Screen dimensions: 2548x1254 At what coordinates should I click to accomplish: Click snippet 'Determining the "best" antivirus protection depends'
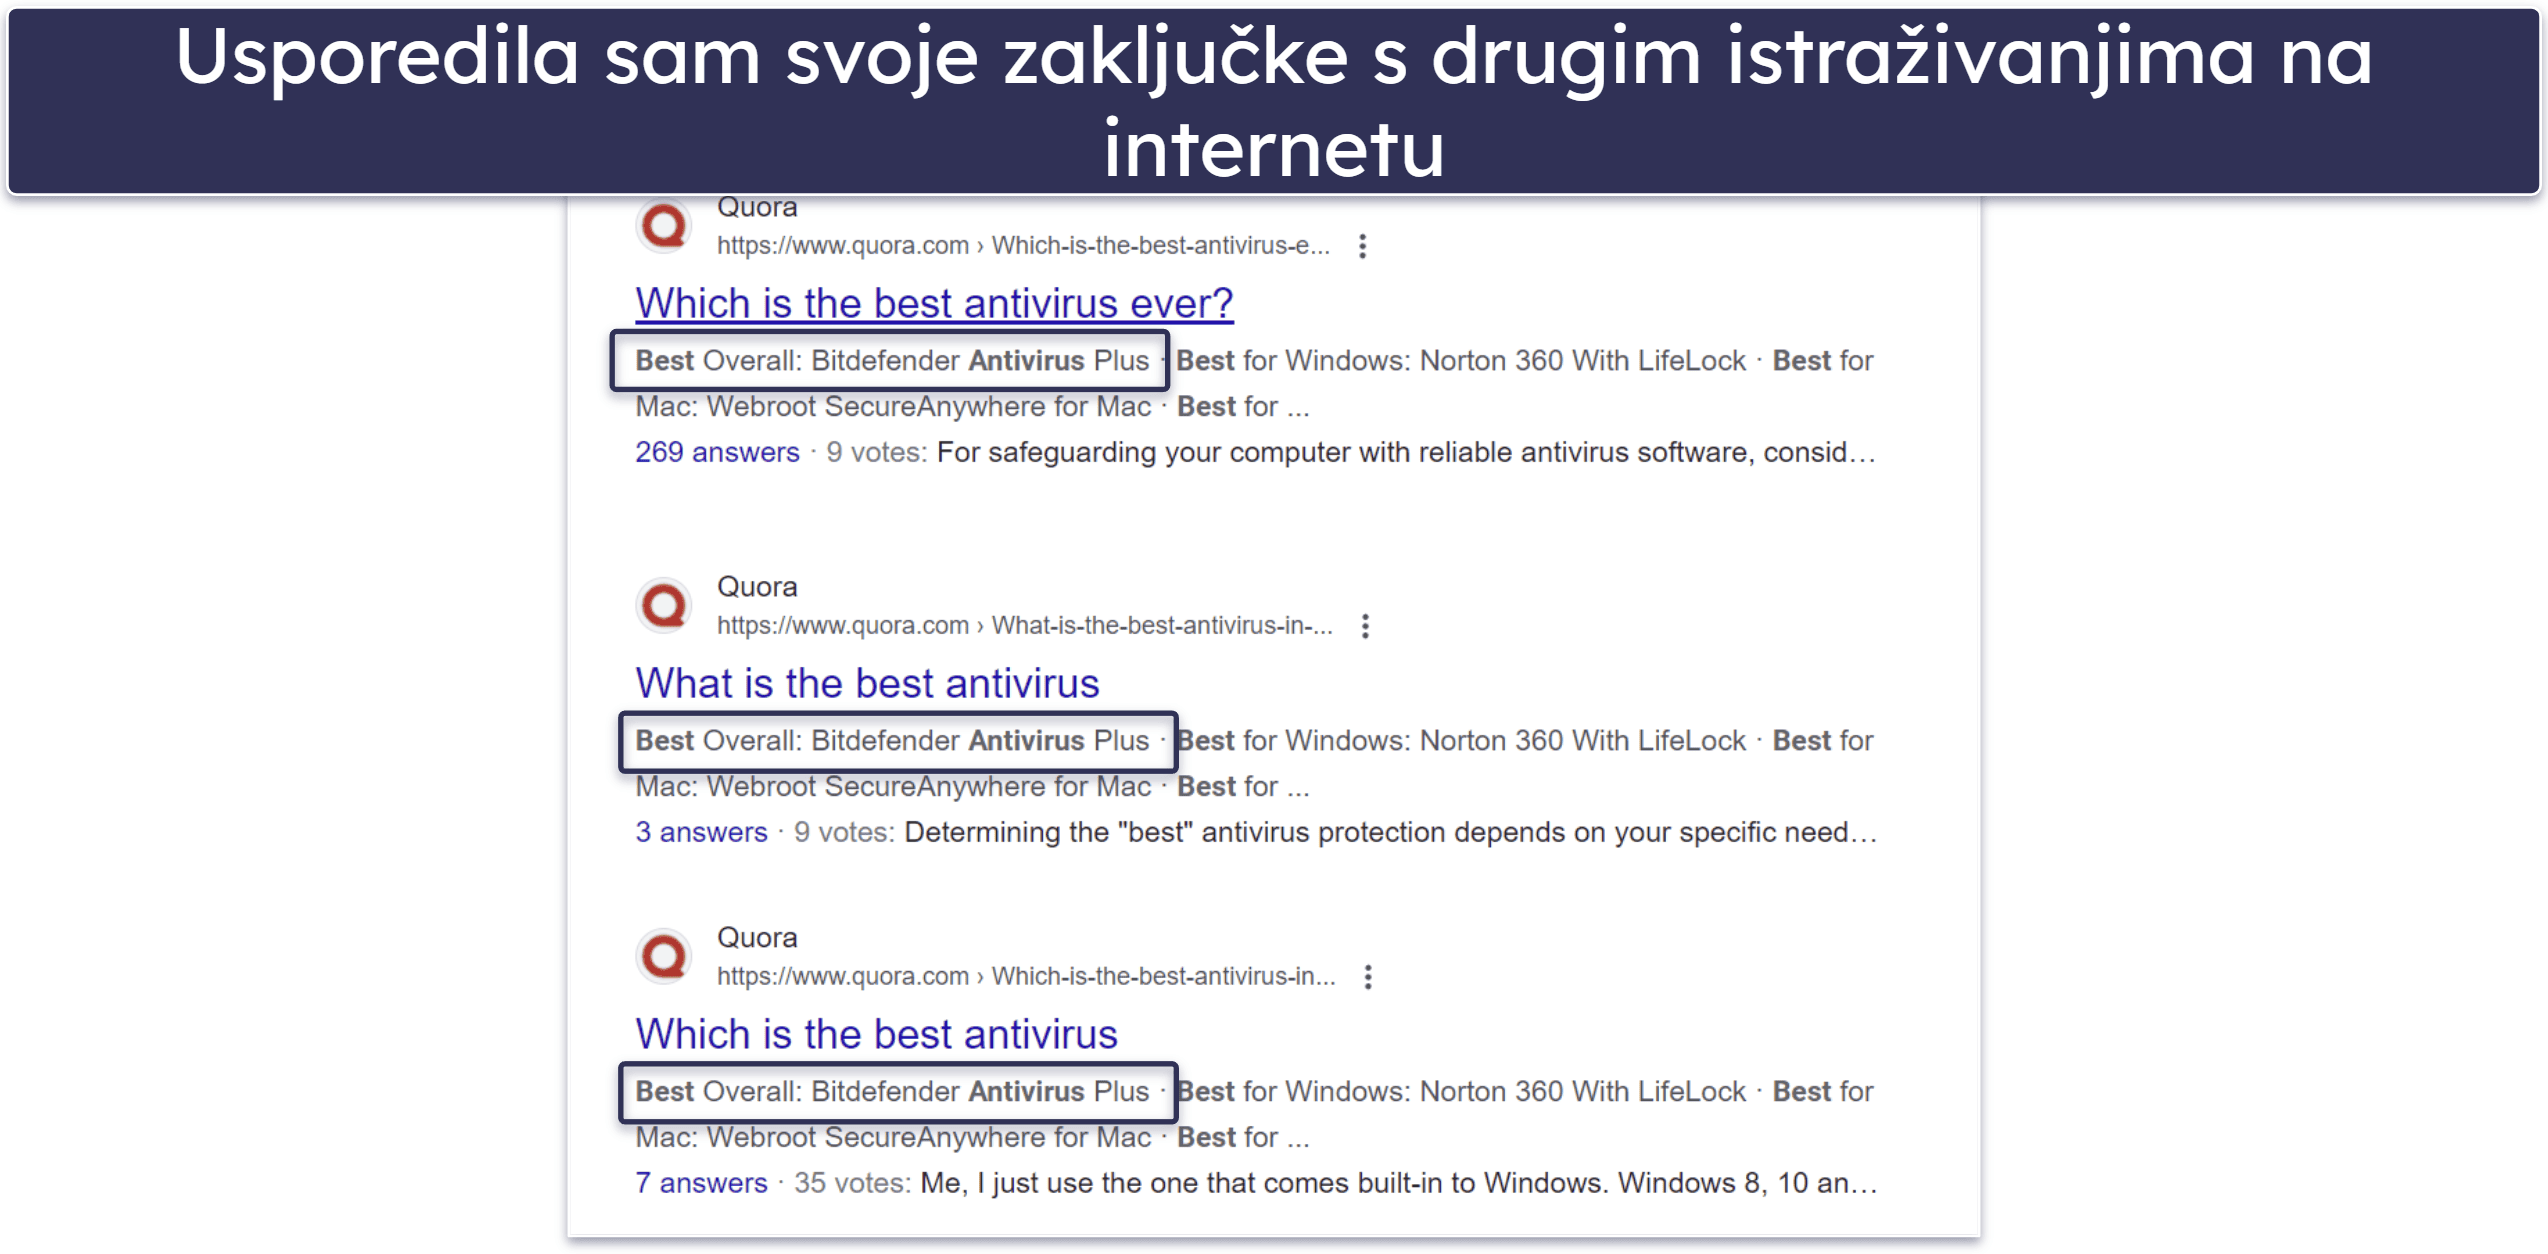tap(1234, 832)
